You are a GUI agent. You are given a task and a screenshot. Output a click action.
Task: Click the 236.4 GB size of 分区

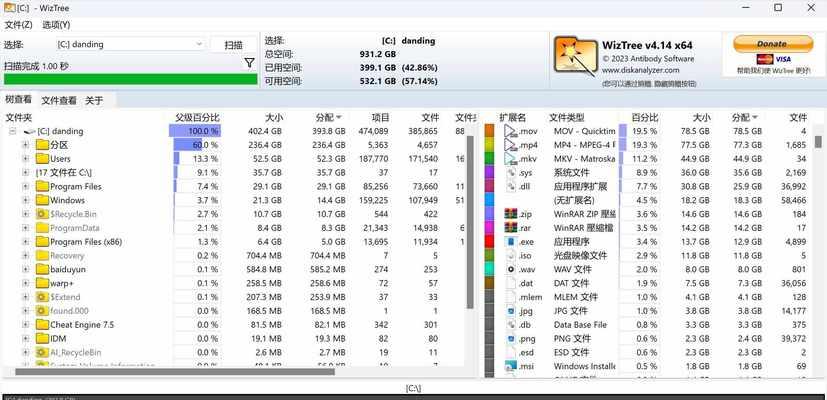click(265, 145)
